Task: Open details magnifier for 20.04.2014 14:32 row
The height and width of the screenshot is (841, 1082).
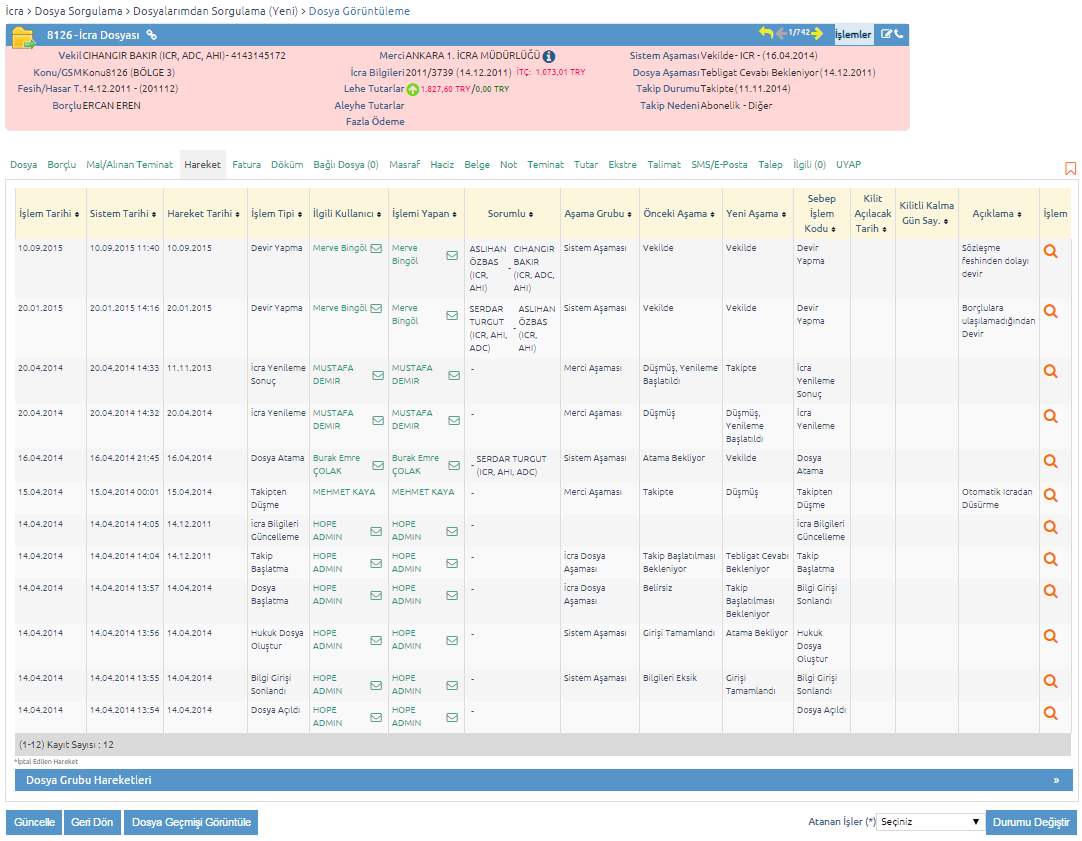Action: (x=1050, y=416)
